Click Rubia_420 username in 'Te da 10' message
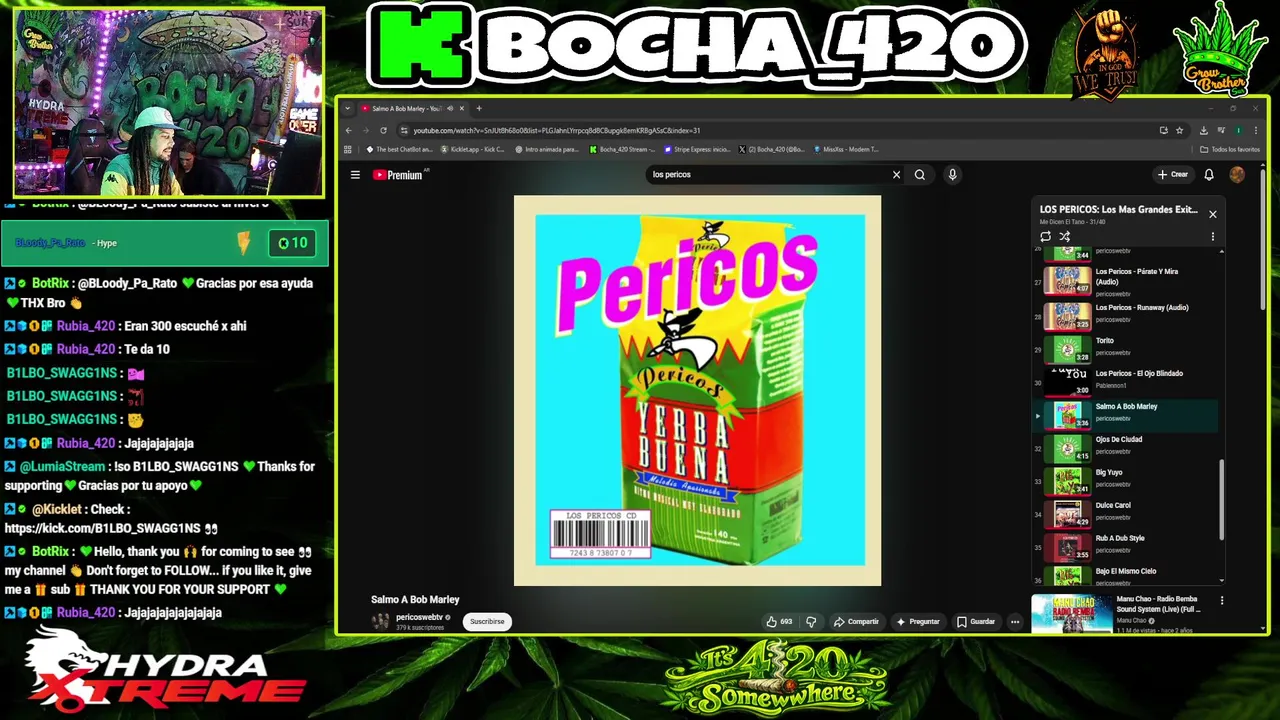The image size is (1280, 720). 86,349
